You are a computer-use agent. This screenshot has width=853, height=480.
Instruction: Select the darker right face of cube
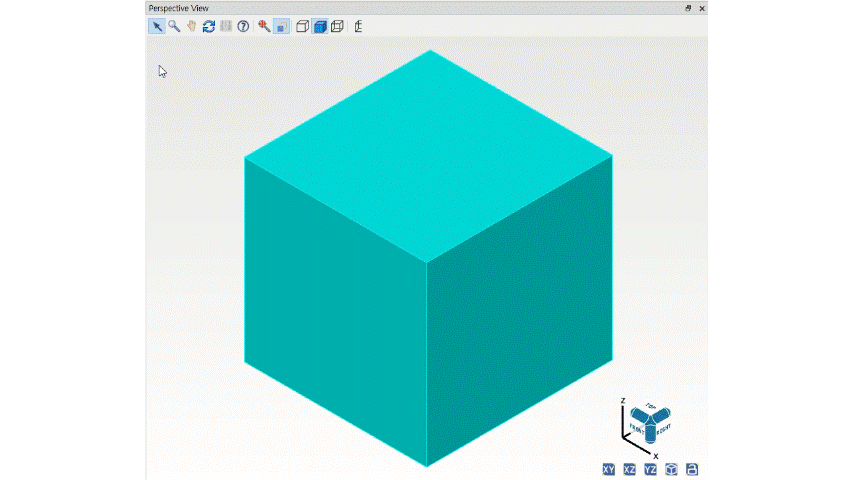point(520,311)
